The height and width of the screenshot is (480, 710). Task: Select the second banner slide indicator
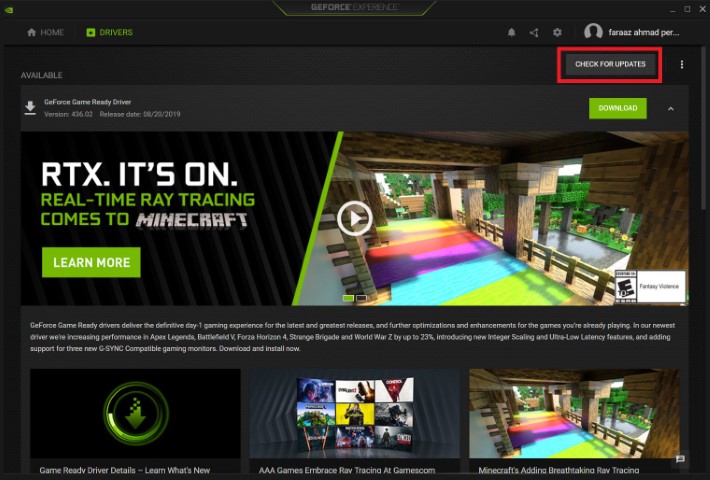click(361, 298)
